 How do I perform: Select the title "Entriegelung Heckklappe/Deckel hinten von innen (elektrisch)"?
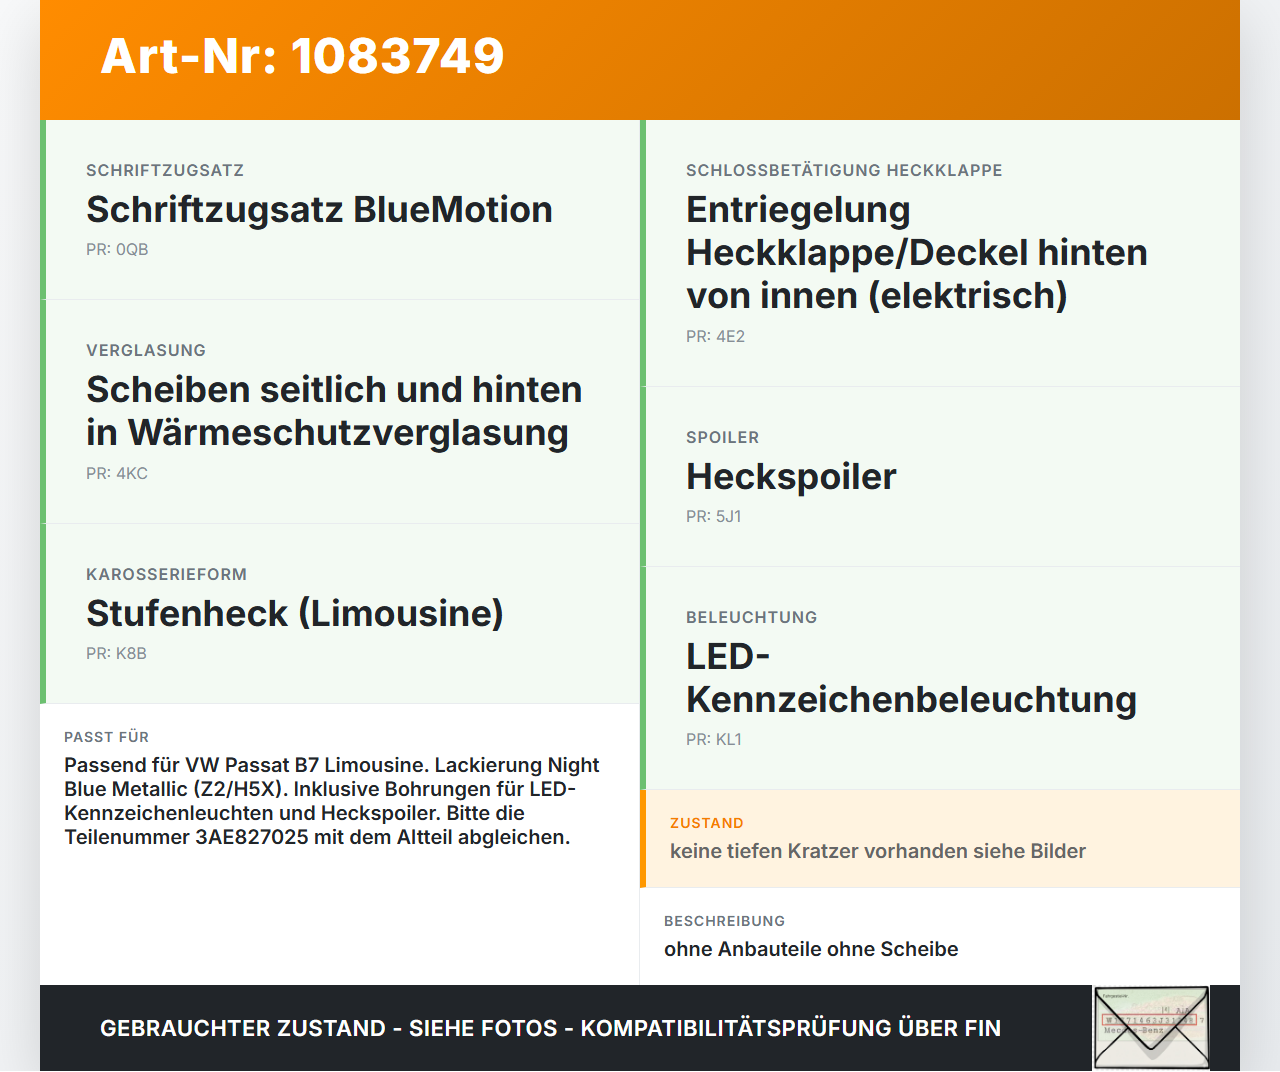coord(917,253)
